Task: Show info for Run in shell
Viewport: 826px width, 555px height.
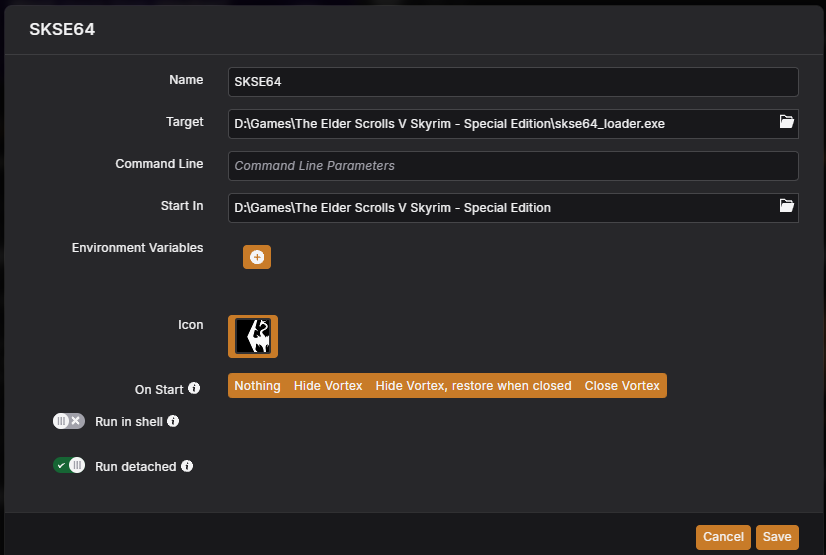Action: 173,421
